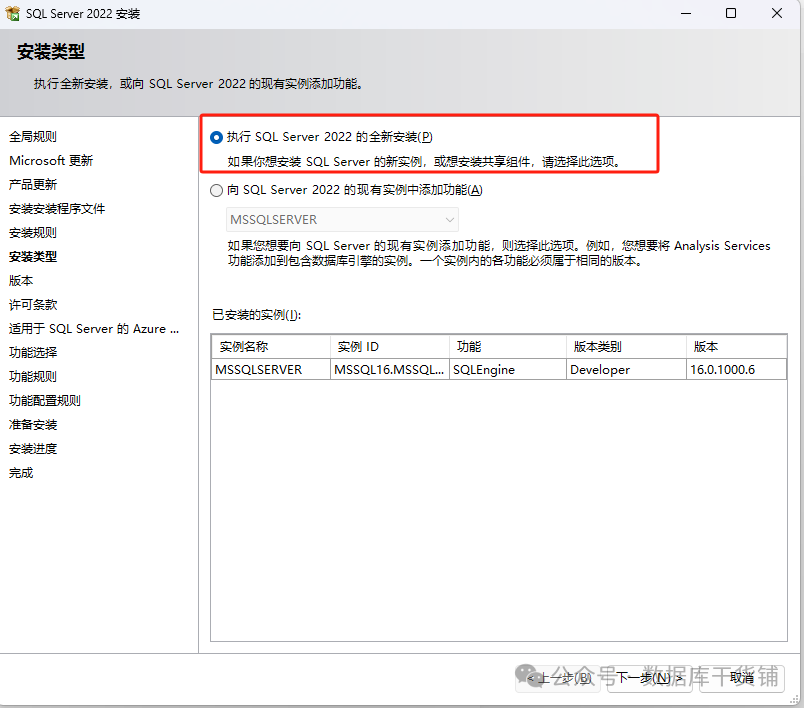This screenshot has width=804, height=708.
Task: Select the 功能规则 step
Action: (x=33, y=377)
